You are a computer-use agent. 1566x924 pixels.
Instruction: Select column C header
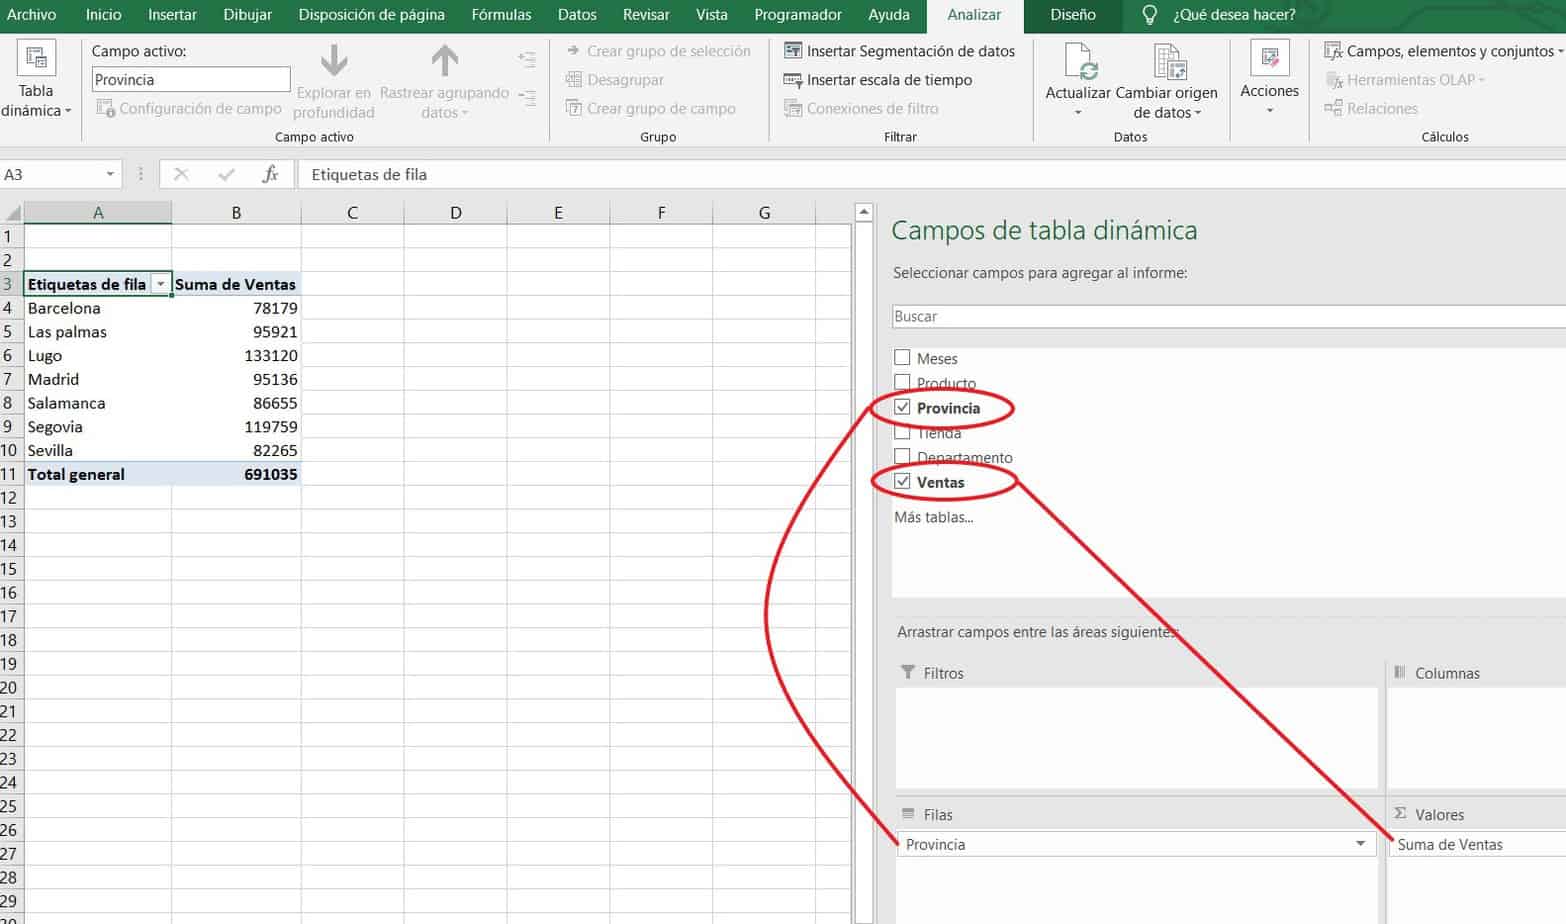352,212
